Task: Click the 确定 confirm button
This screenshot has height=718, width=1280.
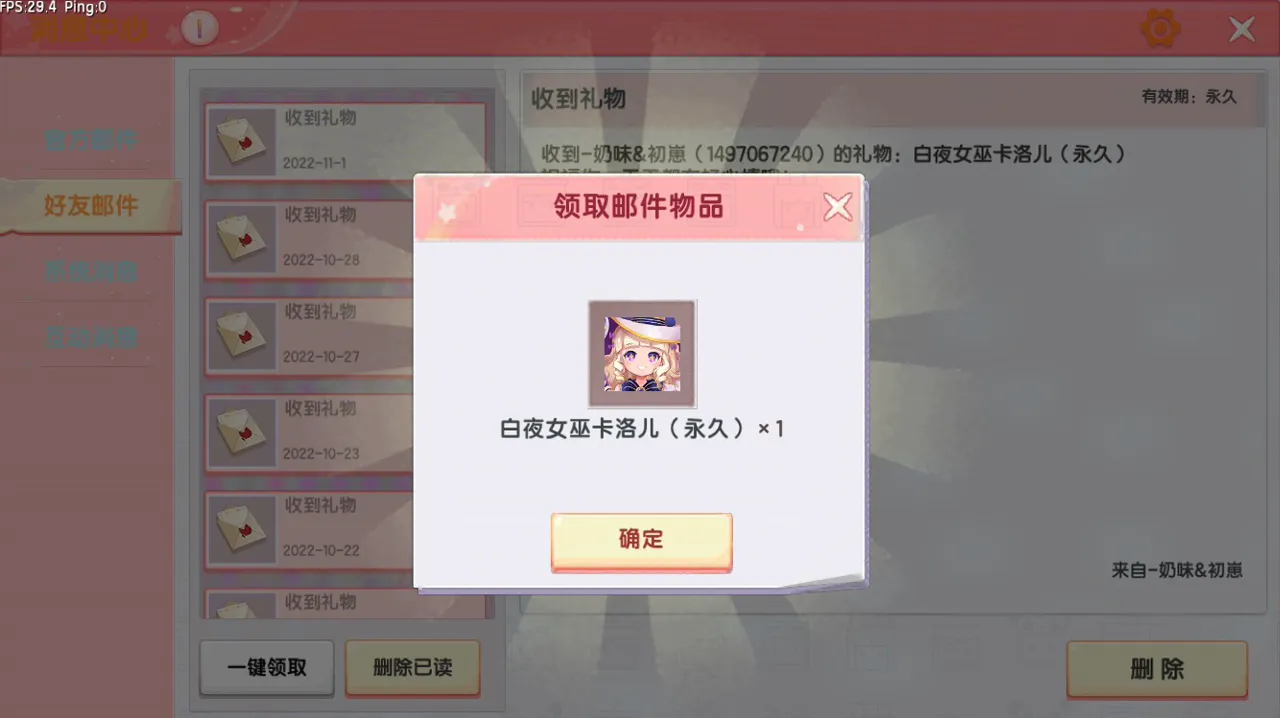Action: point(641,541)
